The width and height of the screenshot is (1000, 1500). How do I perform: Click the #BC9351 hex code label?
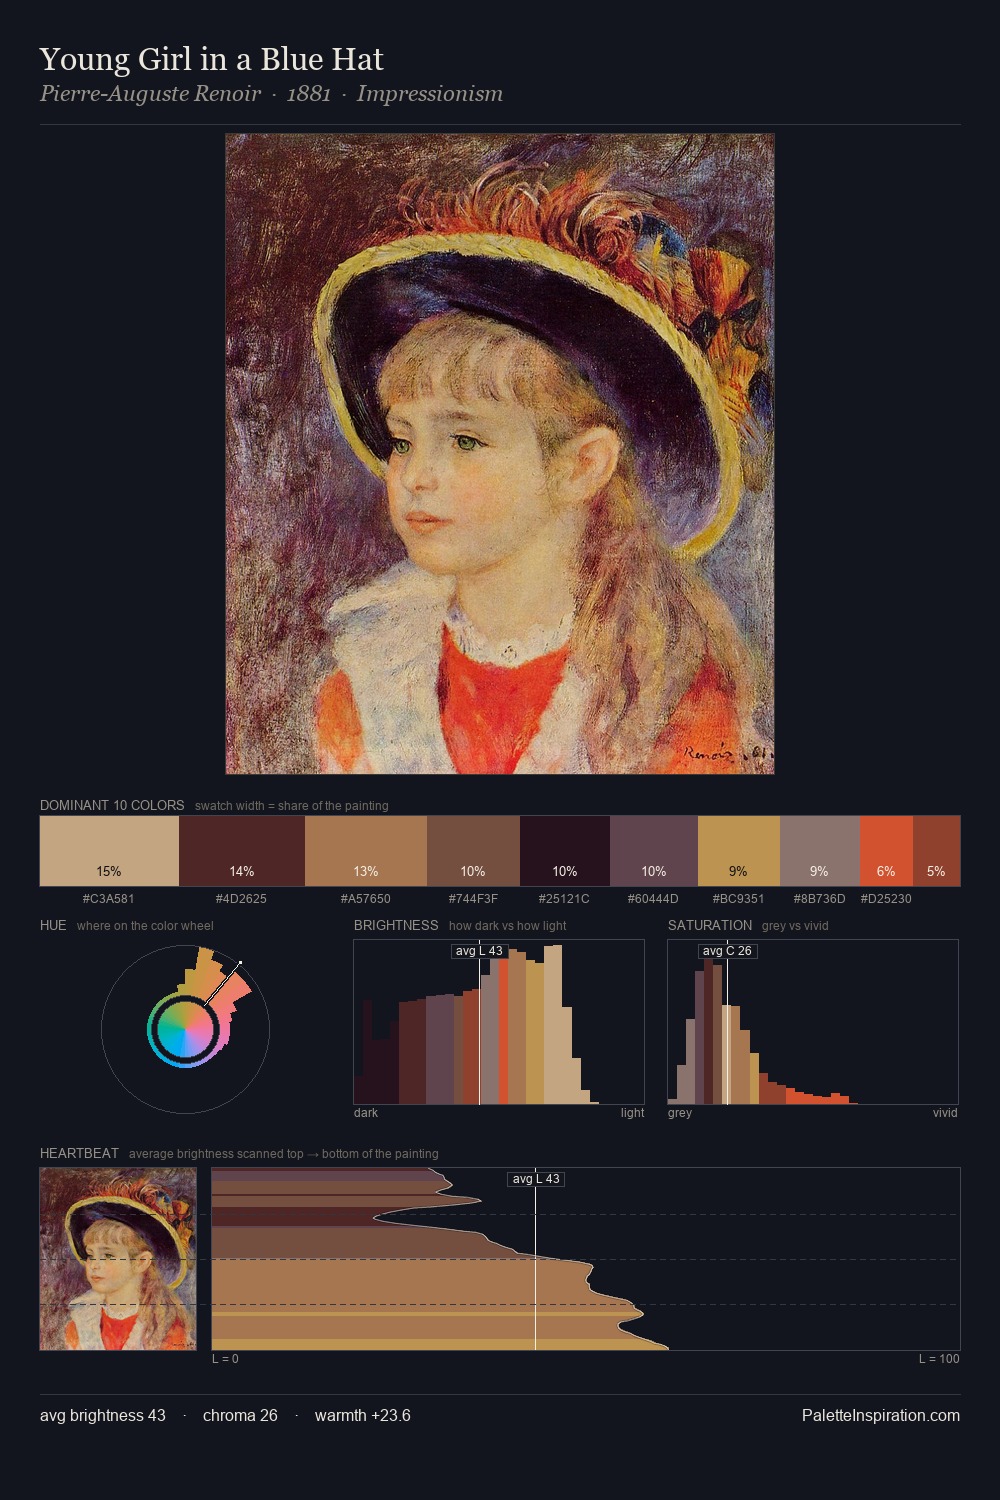(x=739, y=899)
